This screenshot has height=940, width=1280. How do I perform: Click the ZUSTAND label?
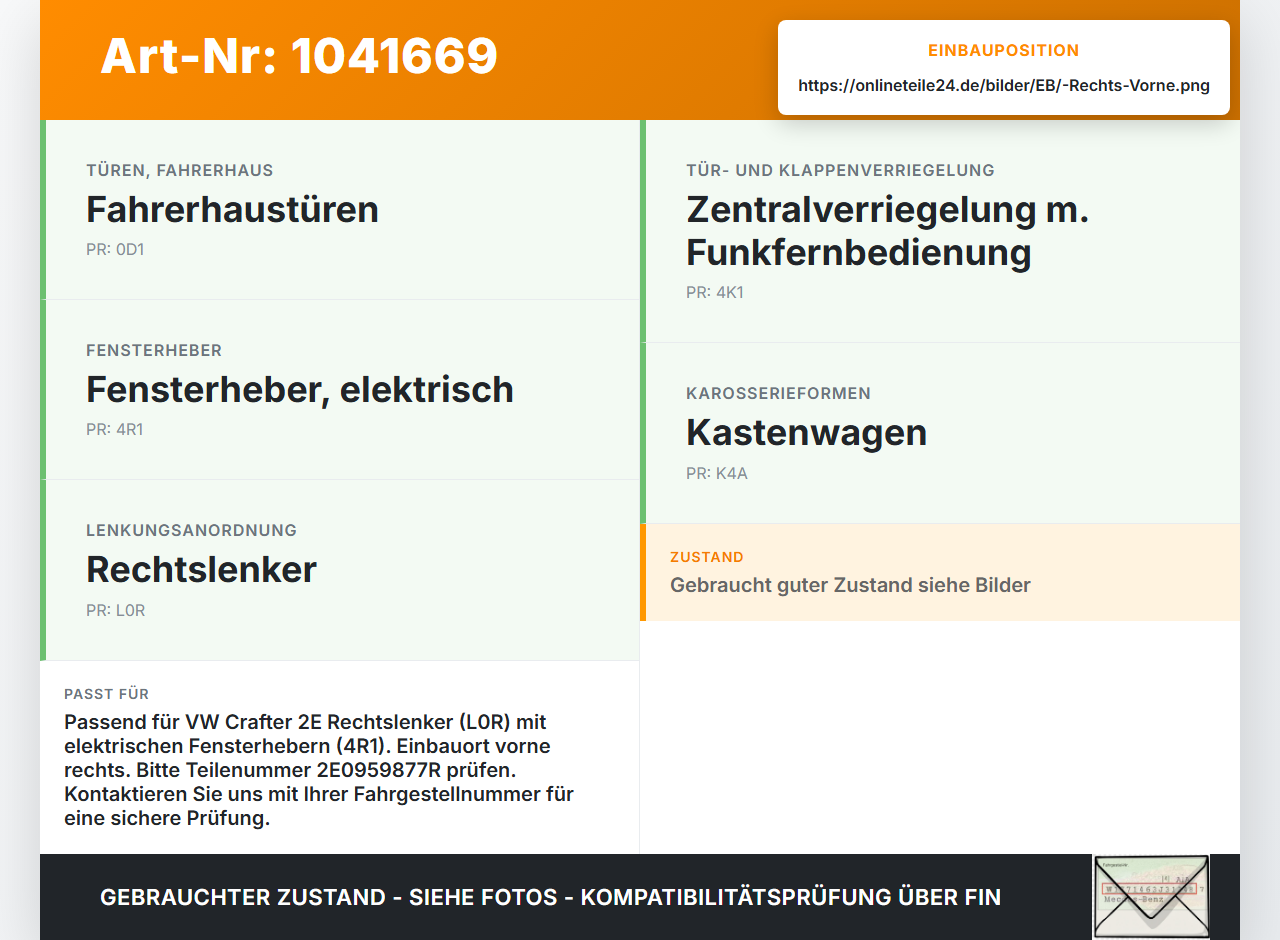[x=707, y=557]
